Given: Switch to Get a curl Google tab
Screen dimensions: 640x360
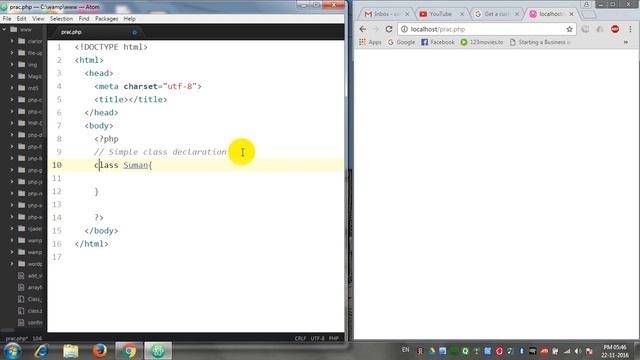Looking at the screenshot, I should tap(496, 14).
